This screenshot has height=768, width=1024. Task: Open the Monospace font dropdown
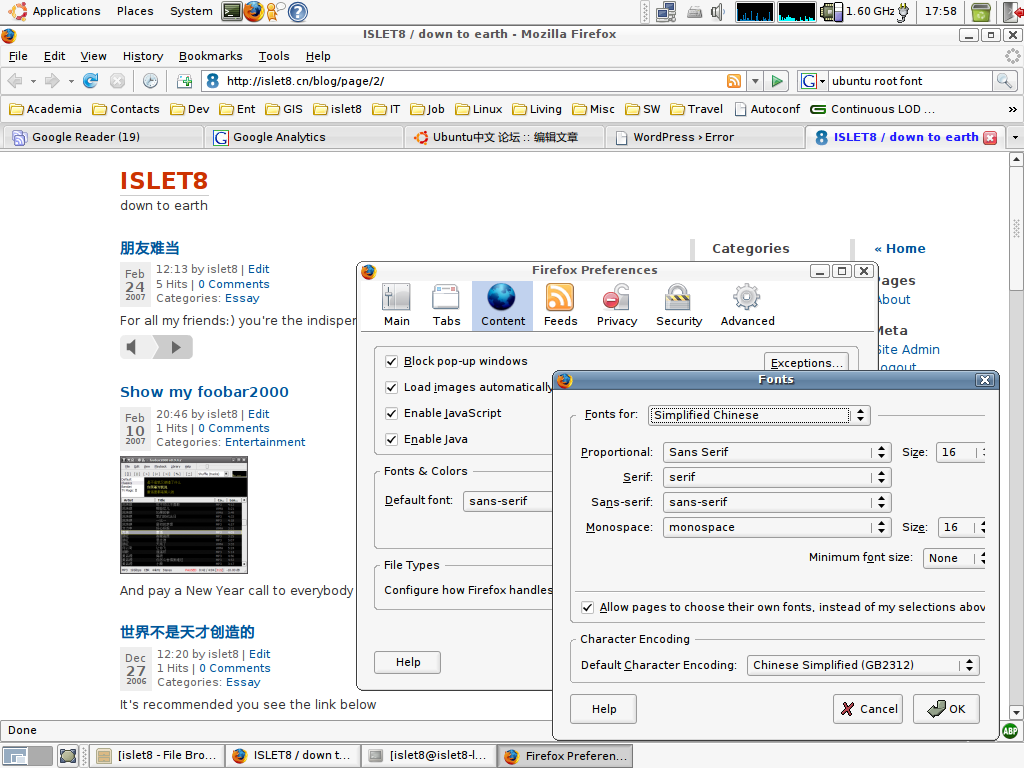pyautogui.click(x=776, y=527)
